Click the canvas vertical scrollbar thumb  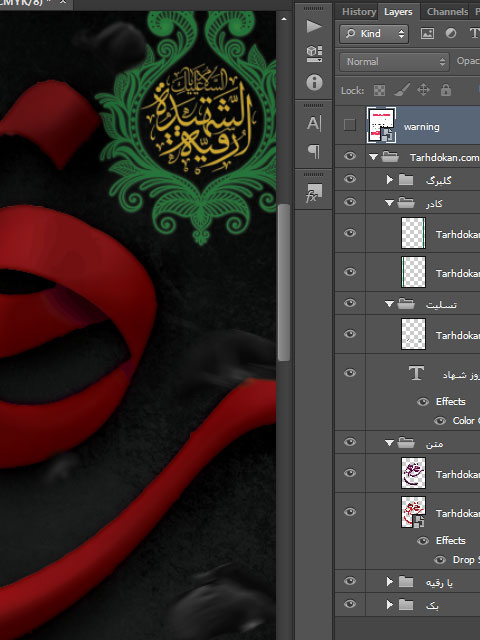click(x=284, y=282)
